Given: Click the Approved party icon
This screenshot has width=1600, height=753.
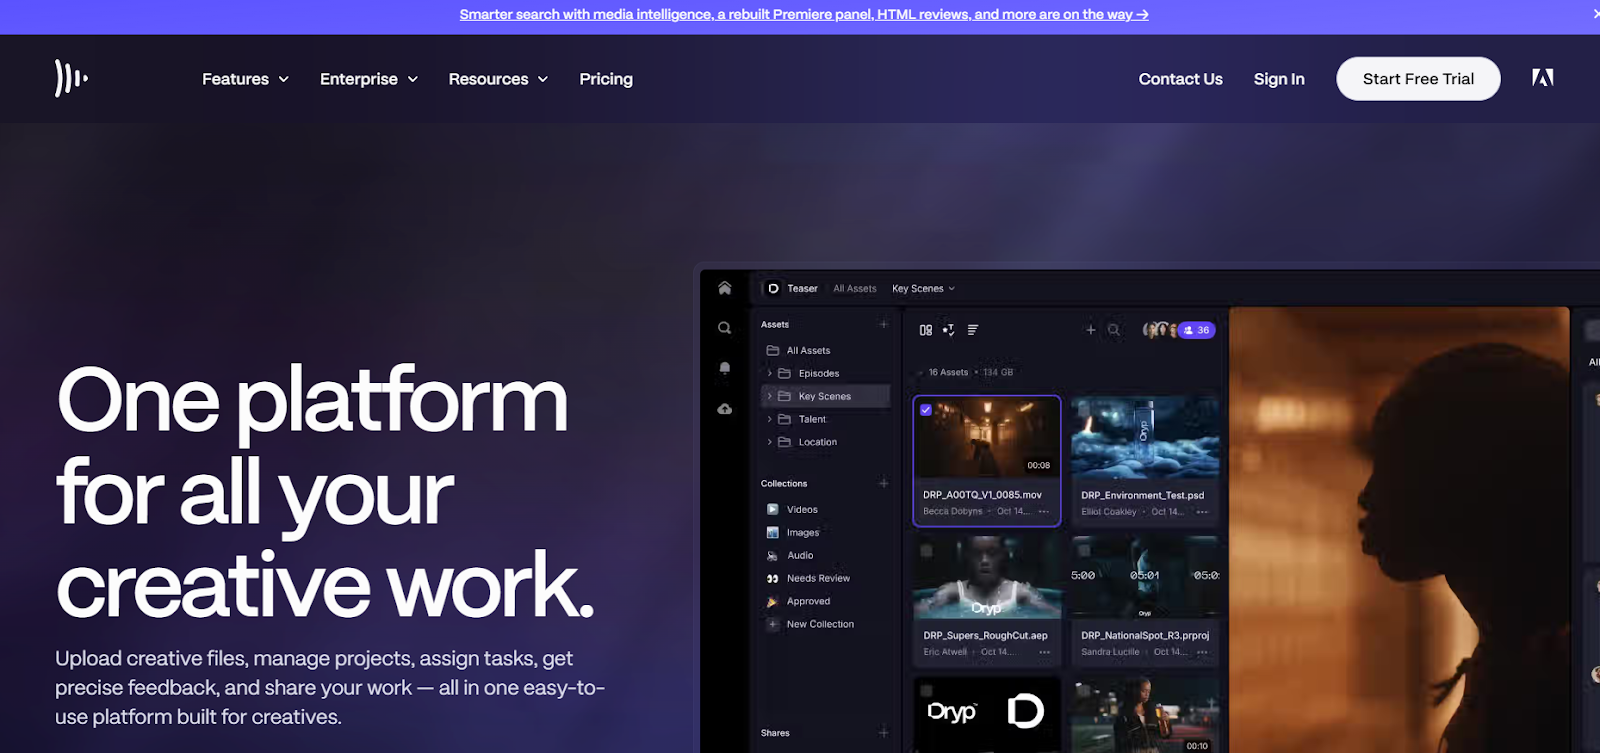Looking at the screenshot, I should pyautogui.click(x=772, y=601).
